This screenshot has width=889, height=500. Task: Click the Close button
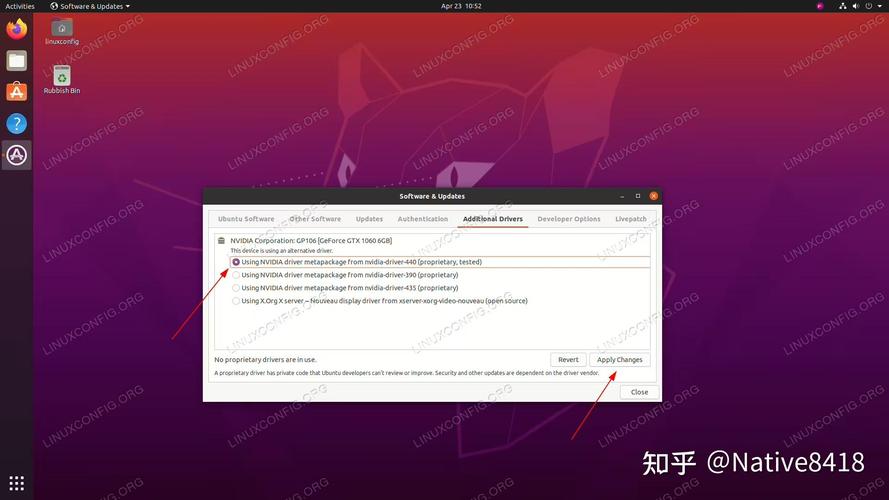639,392
